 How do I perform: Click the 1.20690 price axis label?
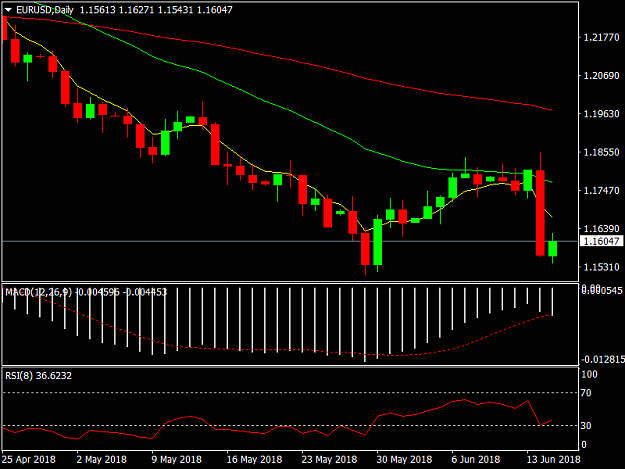(601, 76)
